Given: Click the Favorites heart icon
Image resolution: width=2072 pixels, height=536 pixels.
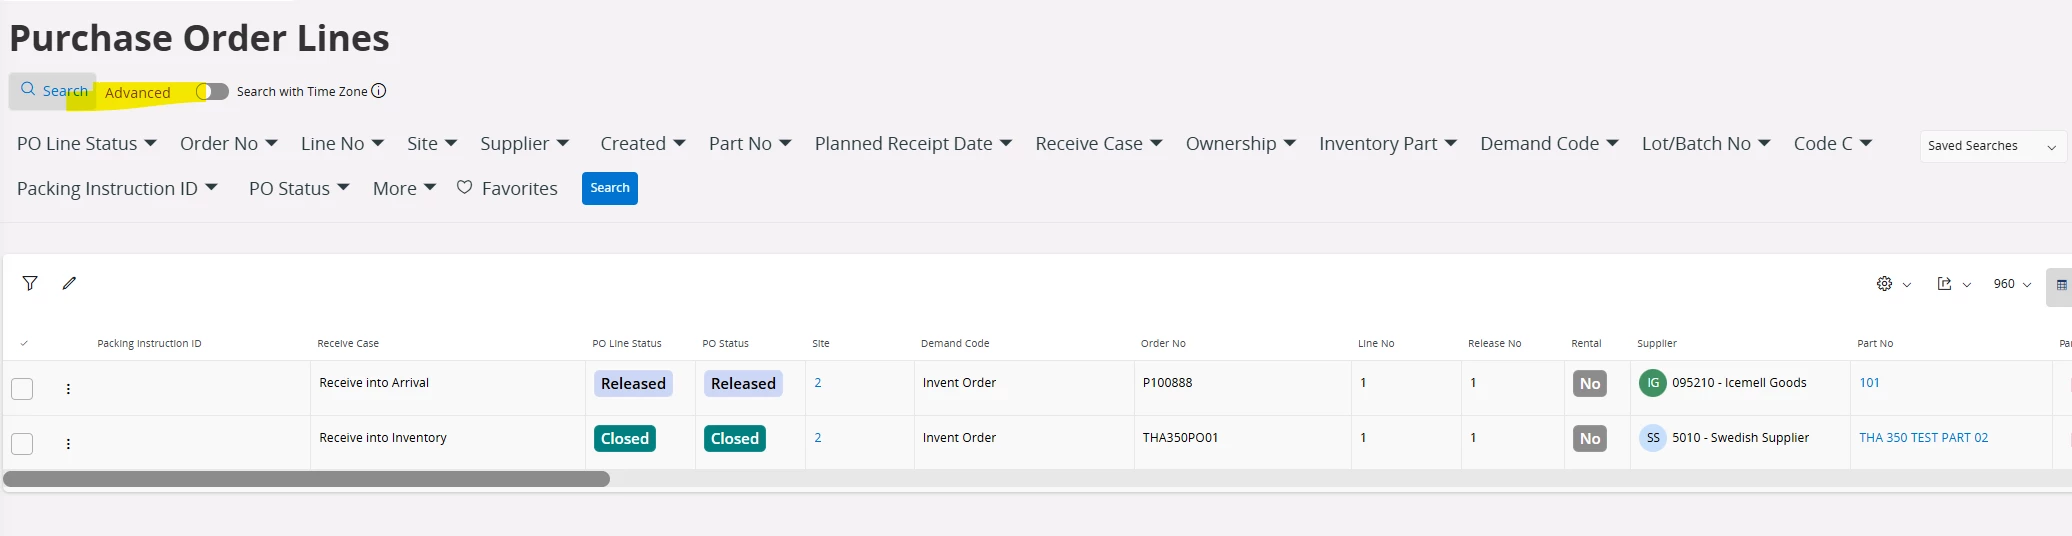Looking at the screenshot, I should click(x=464, y=187).
